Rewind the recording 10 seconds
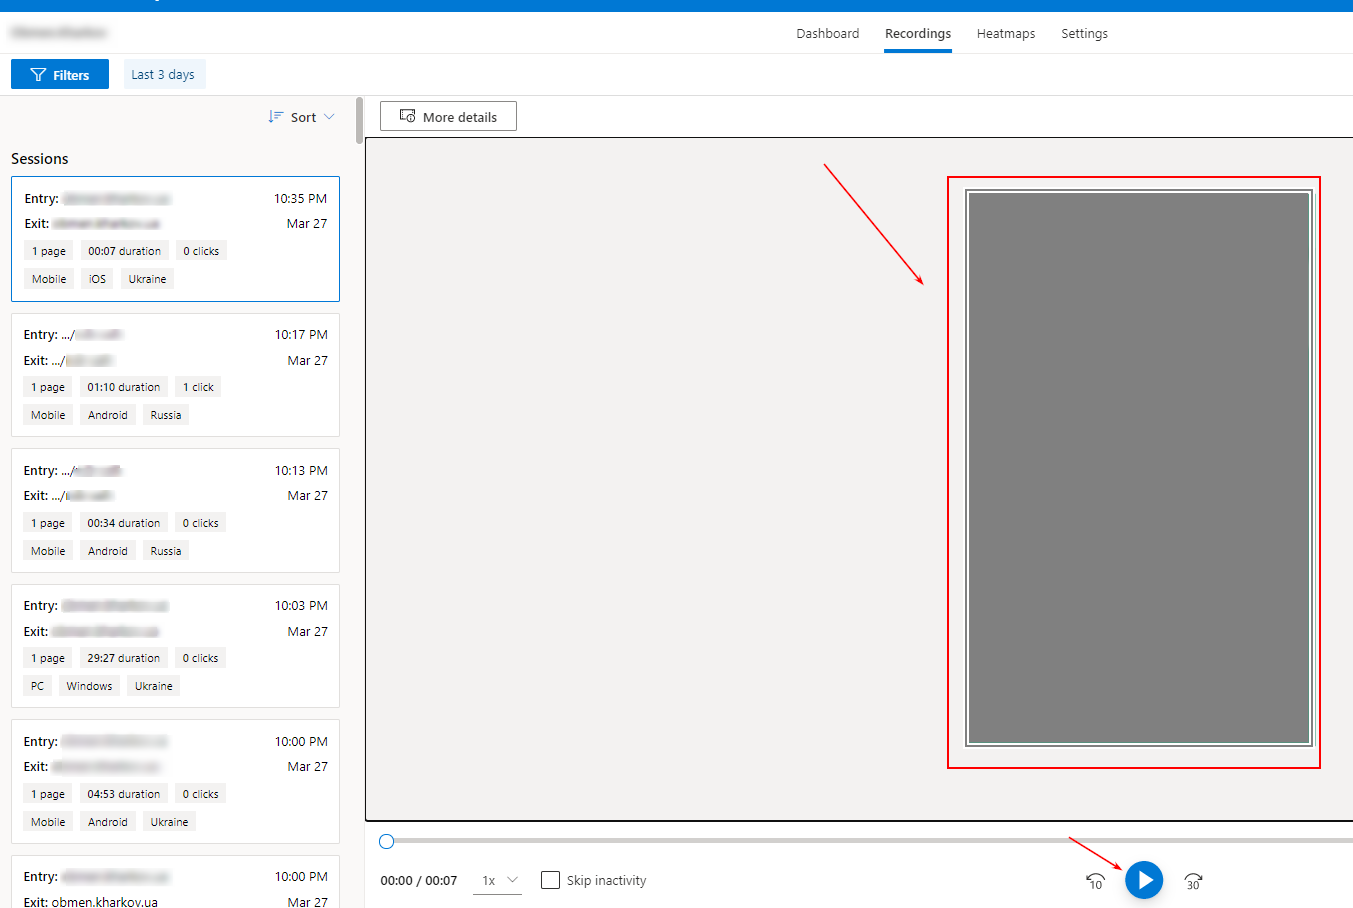1353x908 pixels. click(1095, 881)
